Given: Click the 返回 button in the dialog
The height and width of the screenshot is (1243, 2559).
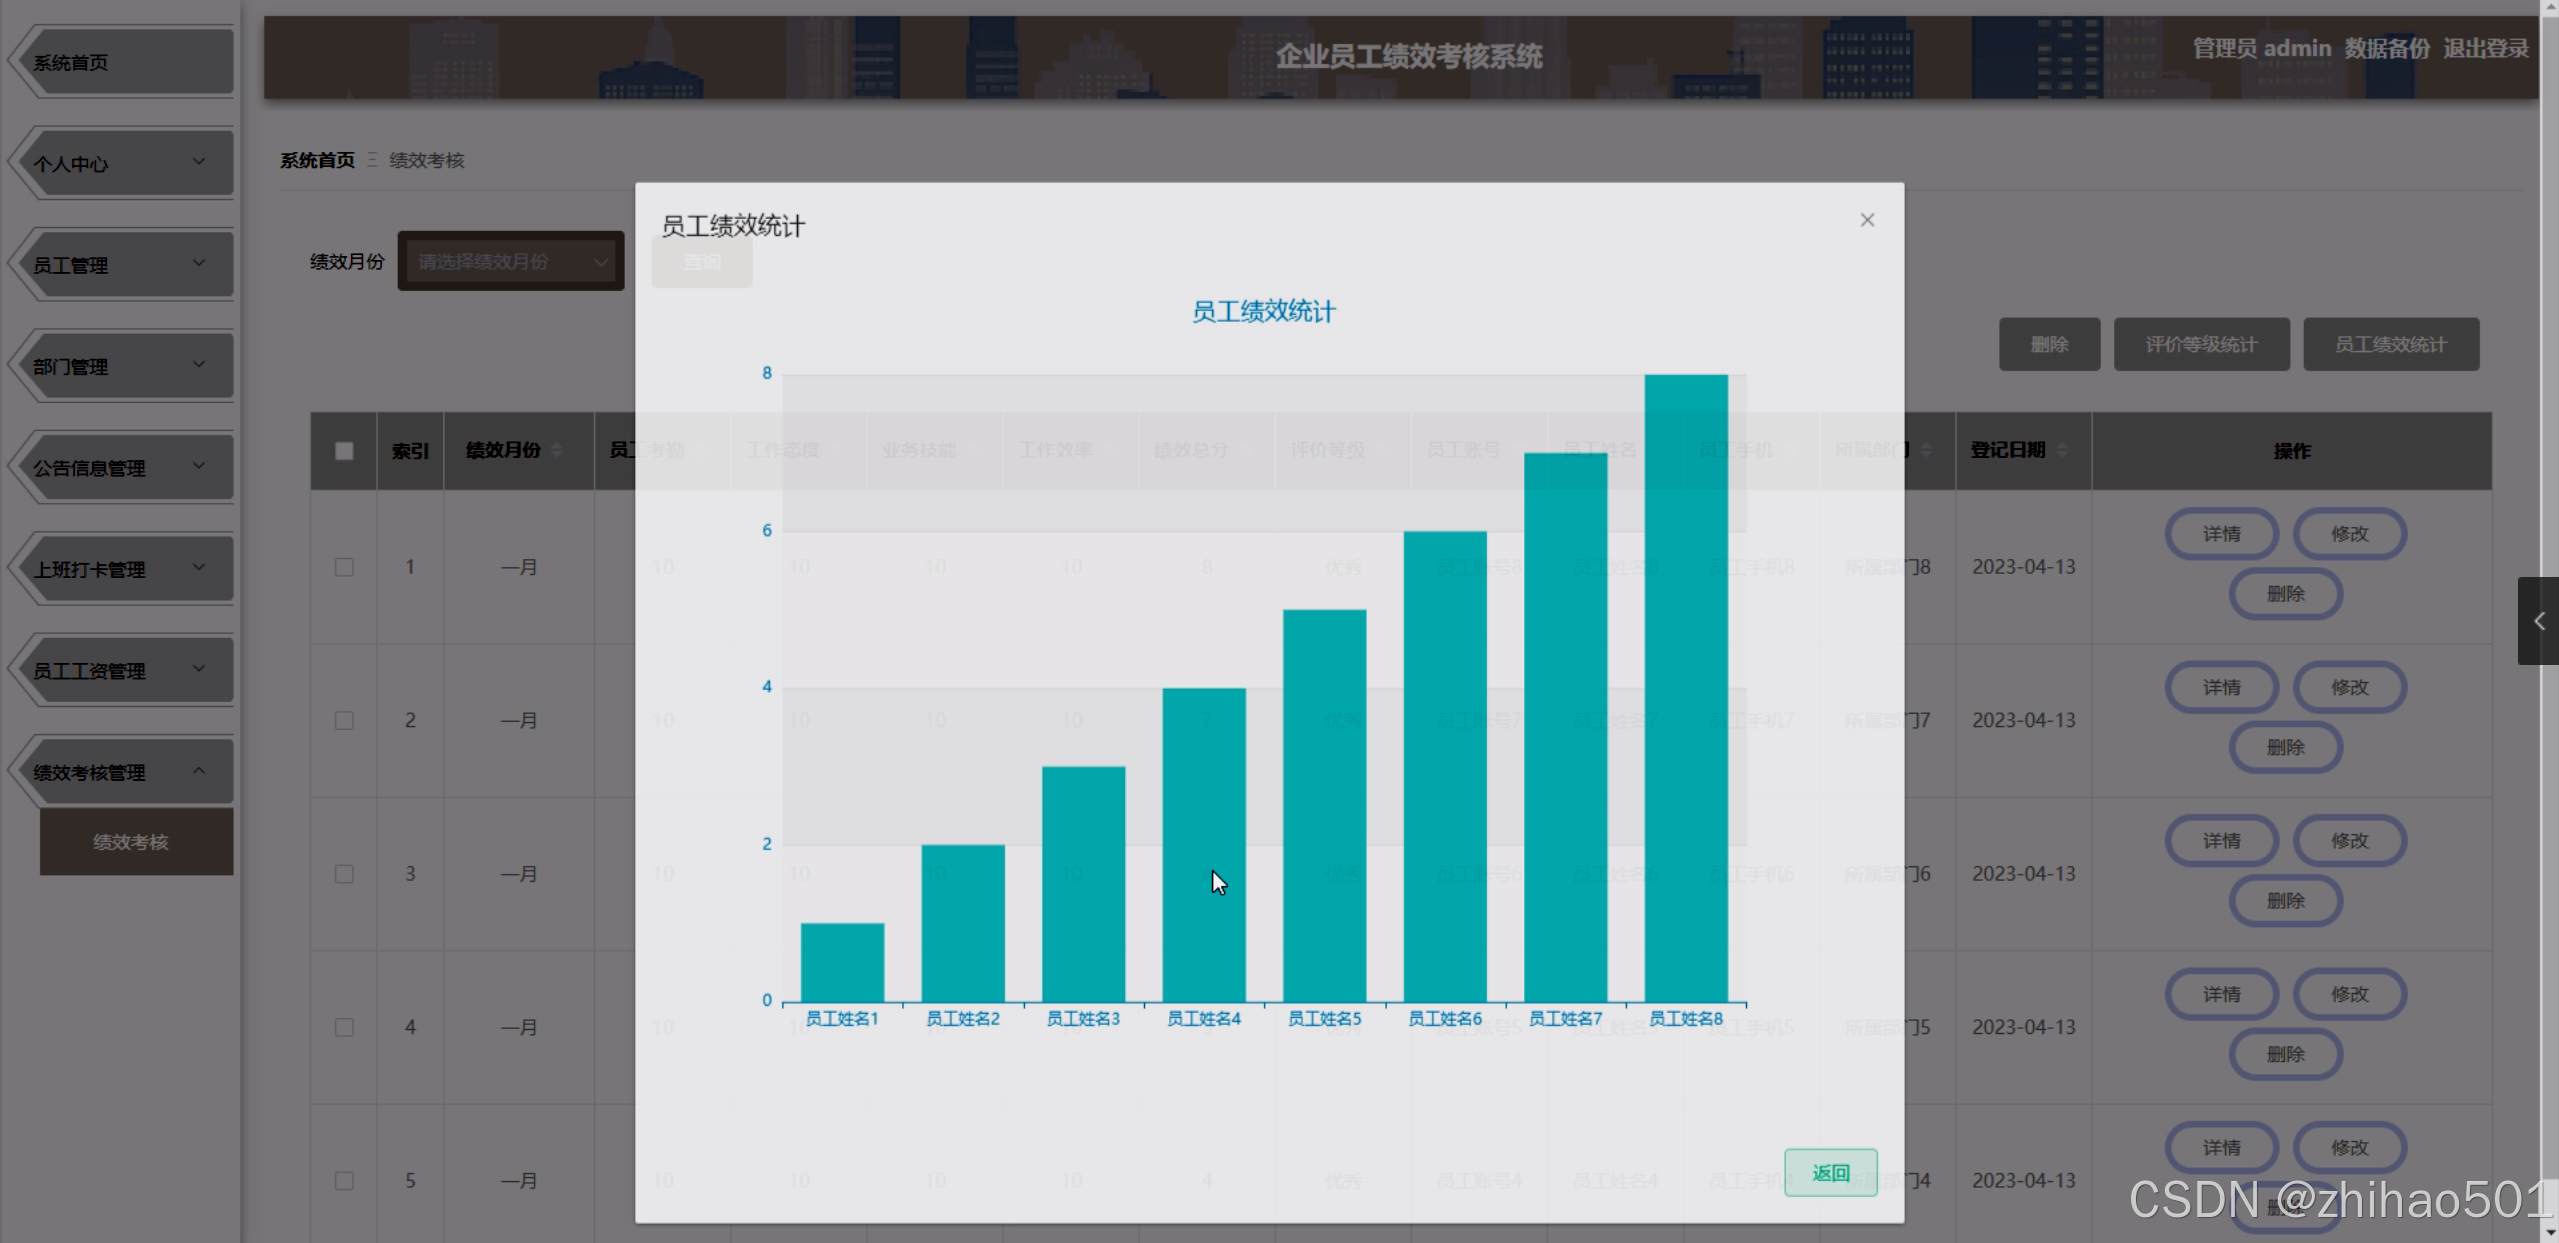Looking at the screenshot, I should click(x=1831, y=1172).
